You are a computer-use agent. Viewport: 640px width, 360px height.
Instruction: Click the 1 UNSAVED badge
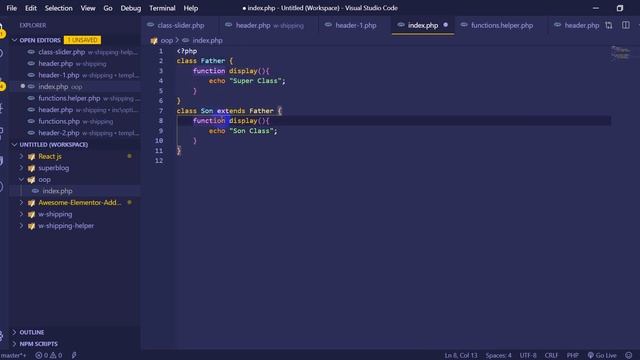click(x=82, y=40)
